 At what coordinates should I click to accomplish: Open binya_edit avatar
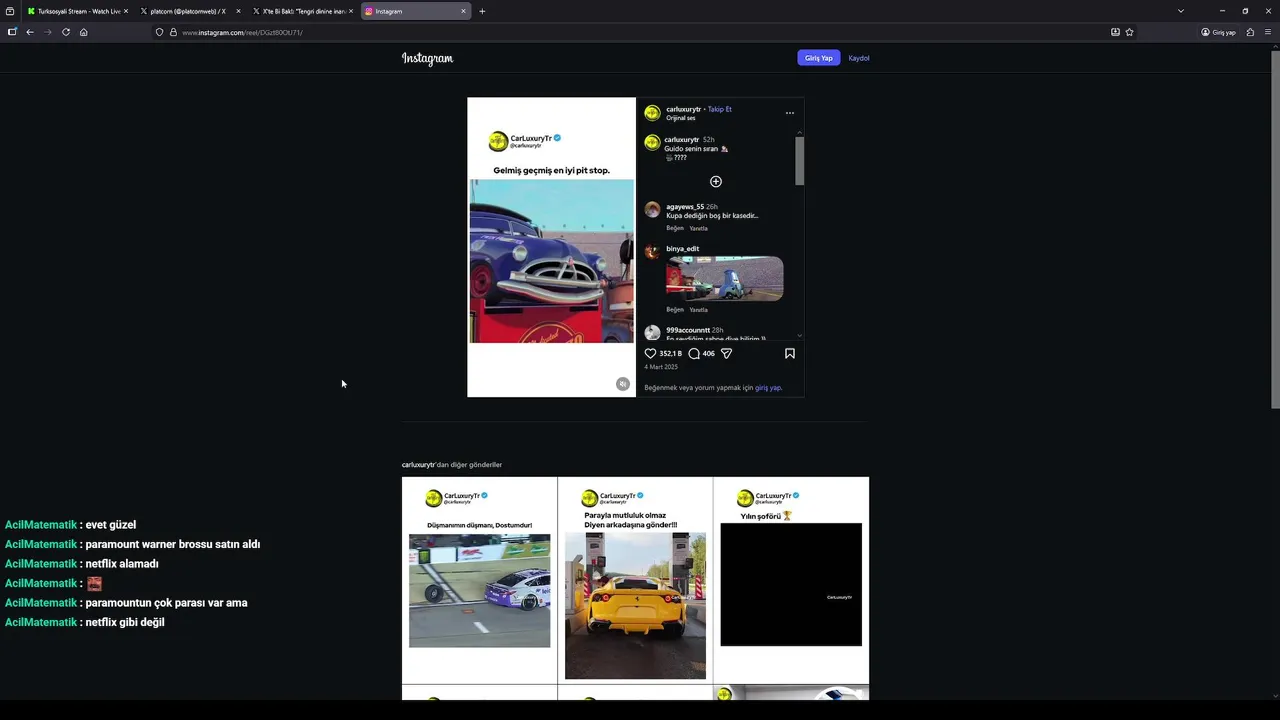(652, 252)
